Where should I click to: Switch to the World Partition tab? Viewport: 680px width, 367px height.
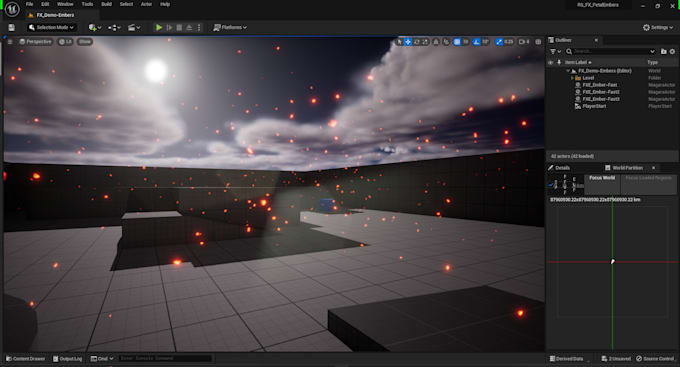[x=628, y=168]
